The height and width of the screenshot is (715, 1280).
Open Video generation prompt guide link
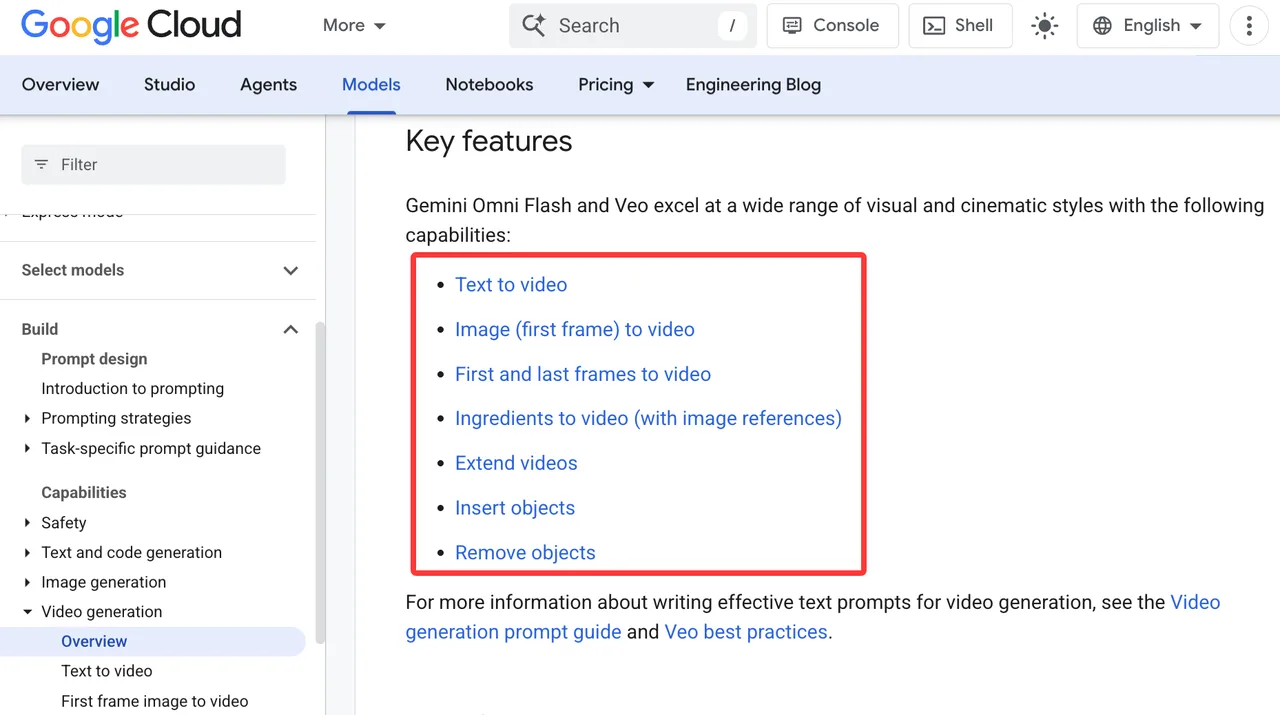point(513,632)
